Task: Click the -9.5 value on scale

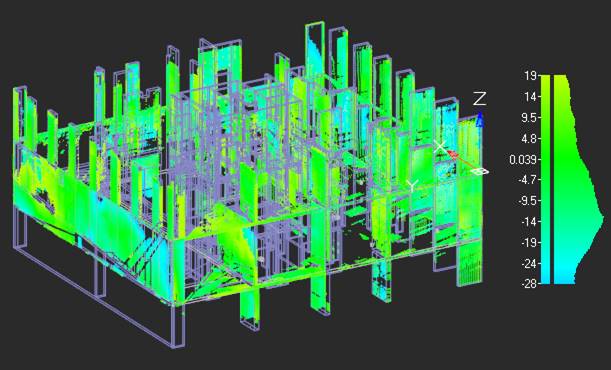Action: tap(527, 201)
